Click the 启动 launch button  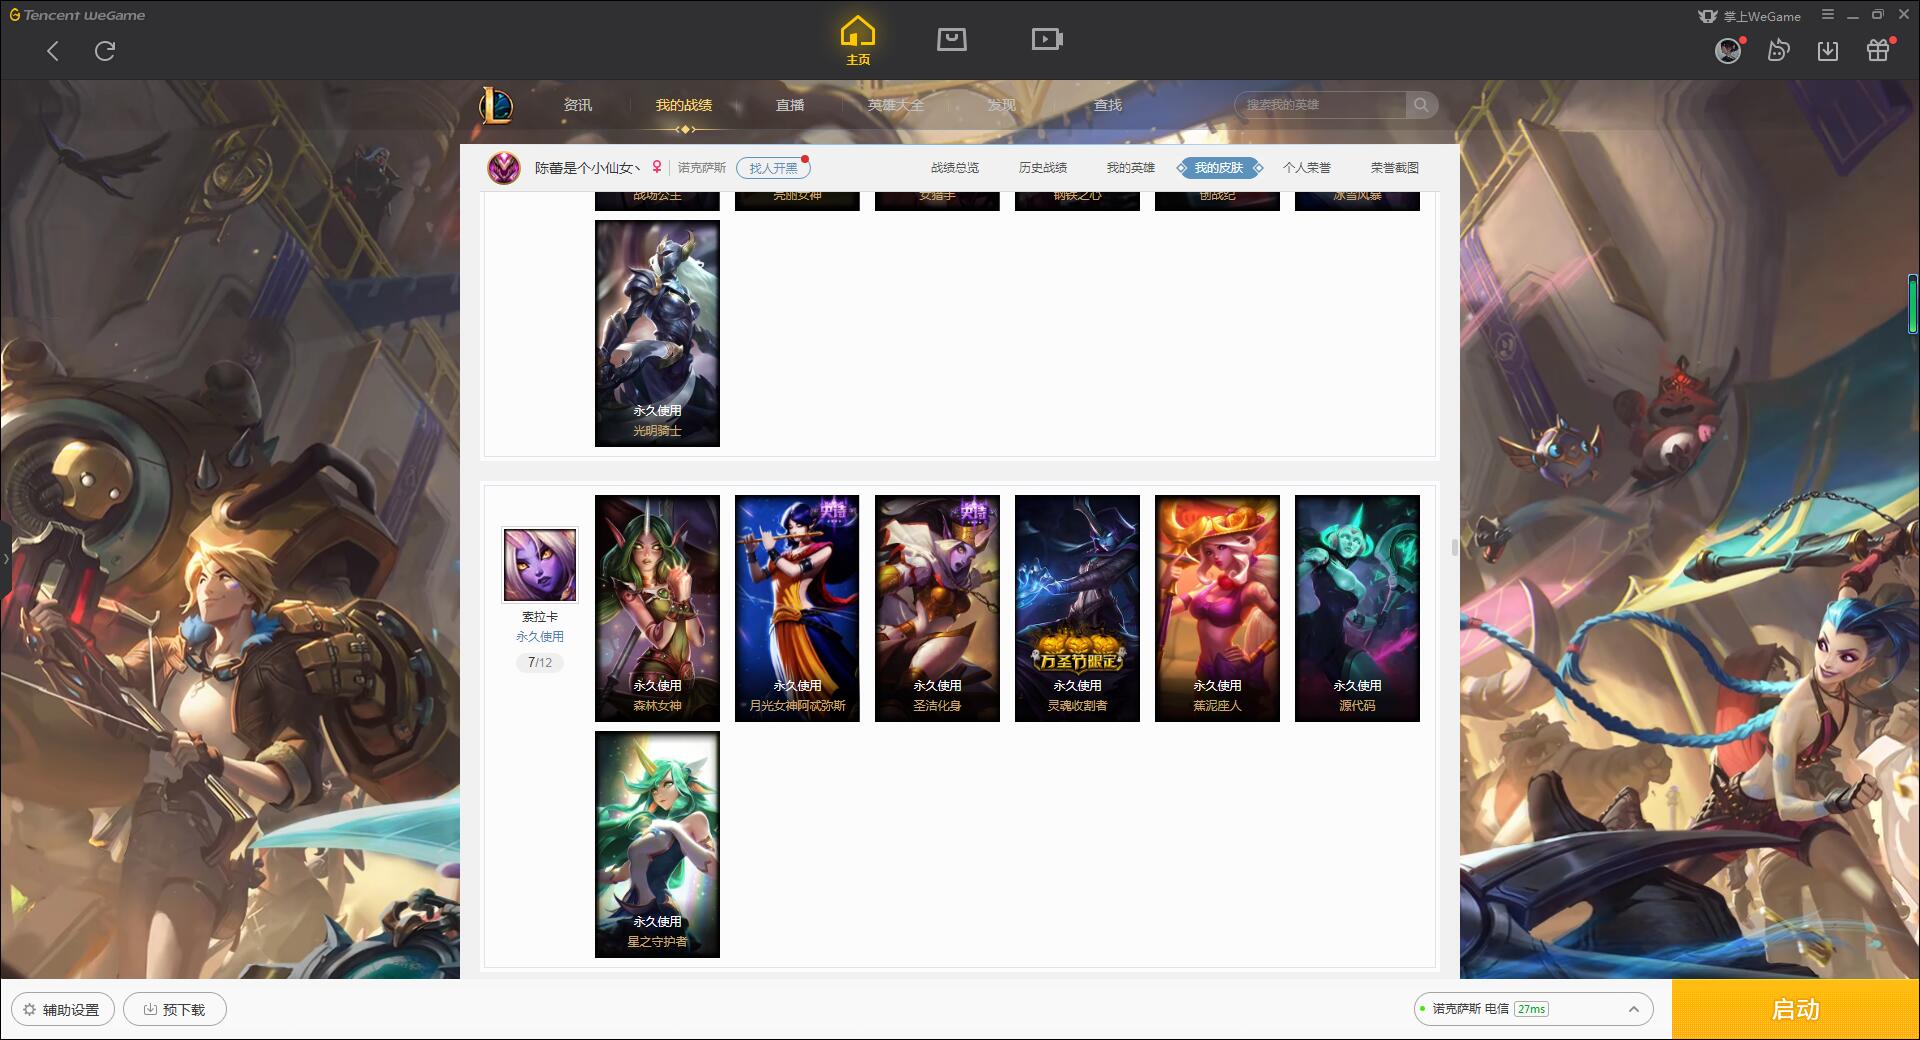[x=1796, y=1010]
